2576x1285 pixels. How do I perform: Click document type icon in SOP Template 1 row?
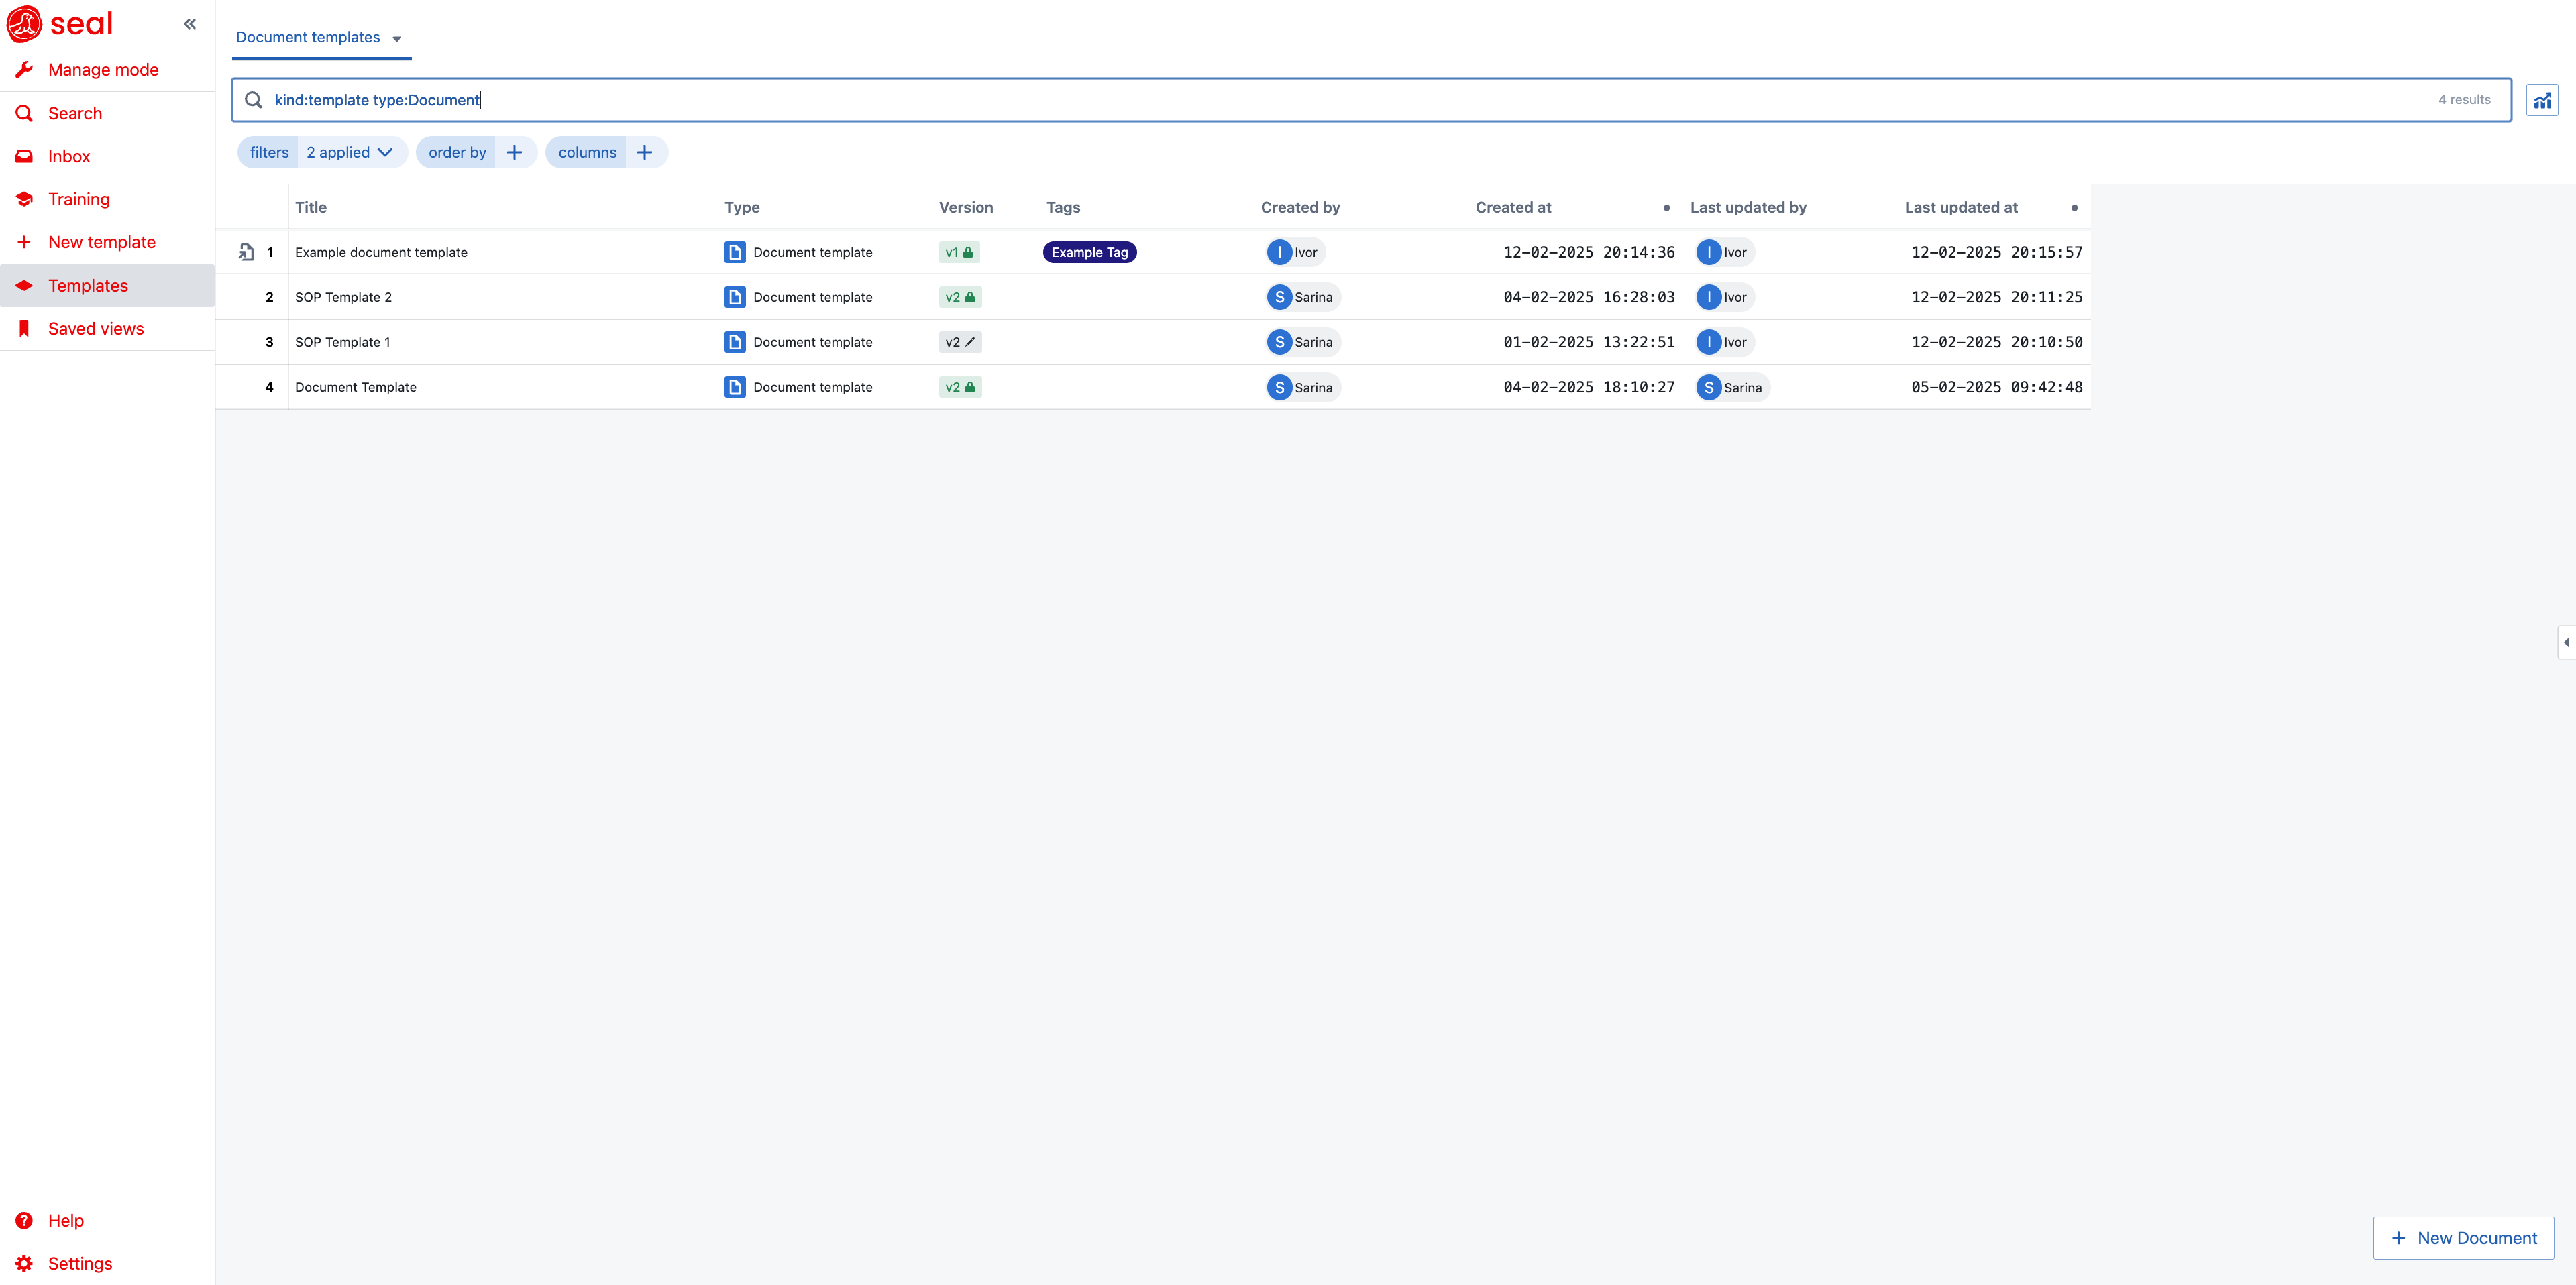coord(735,342)
